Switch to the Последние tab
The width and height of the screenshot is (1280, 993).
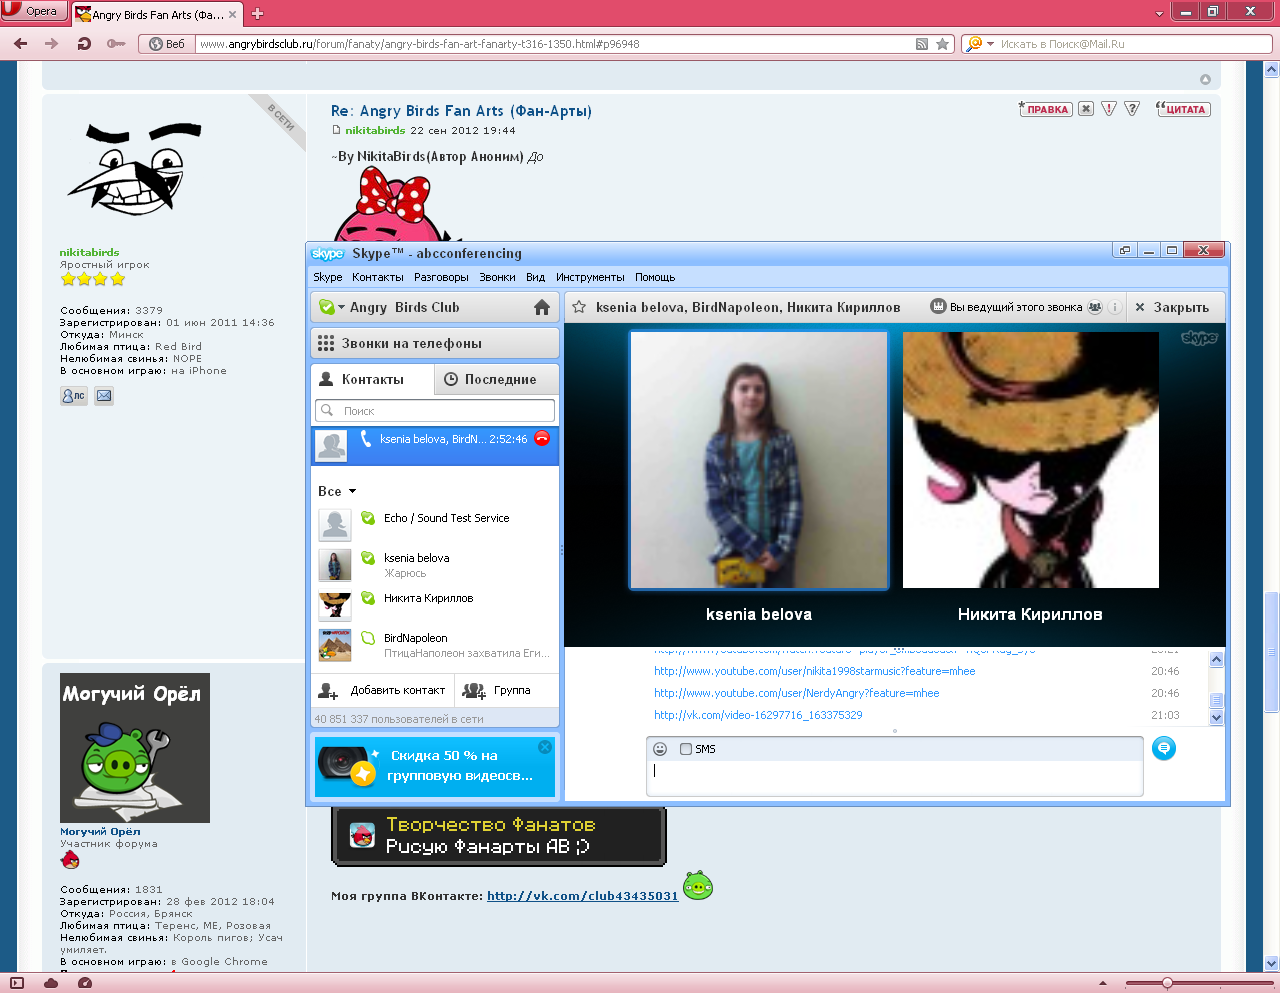coord(497,379)
